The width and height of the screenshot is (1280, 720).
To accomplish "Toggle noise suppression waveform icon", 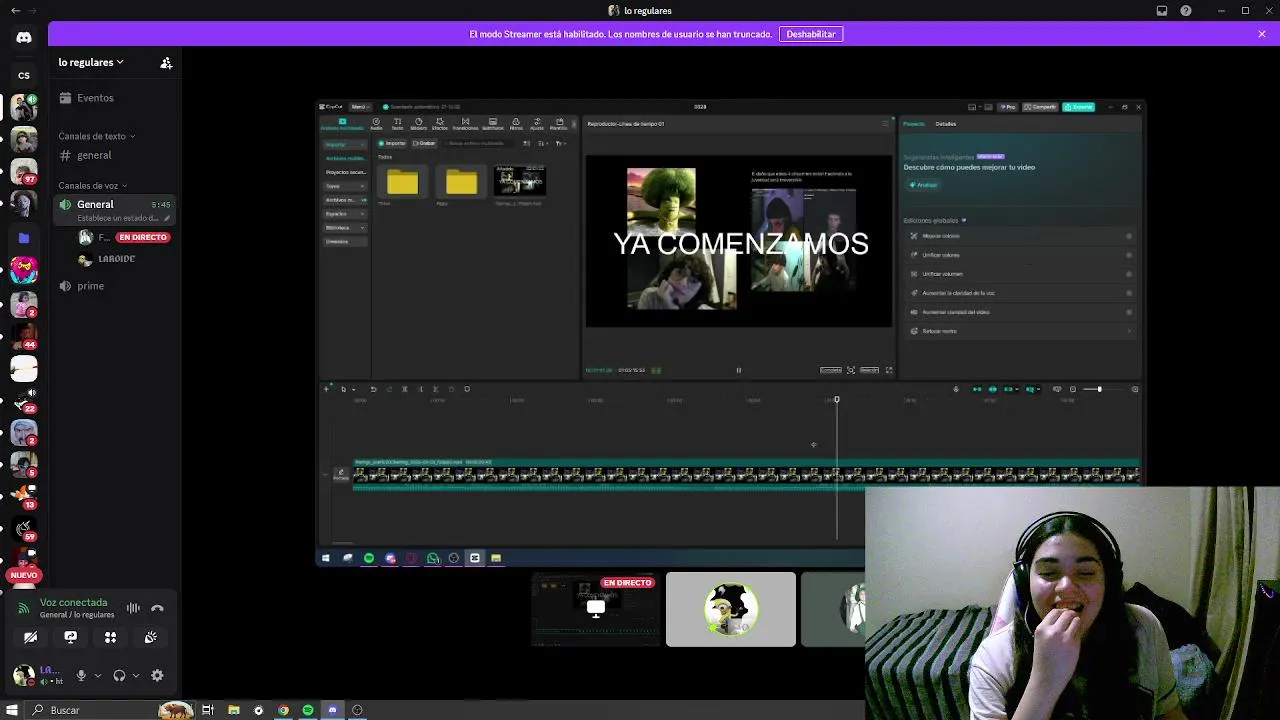I will point(133,608).
